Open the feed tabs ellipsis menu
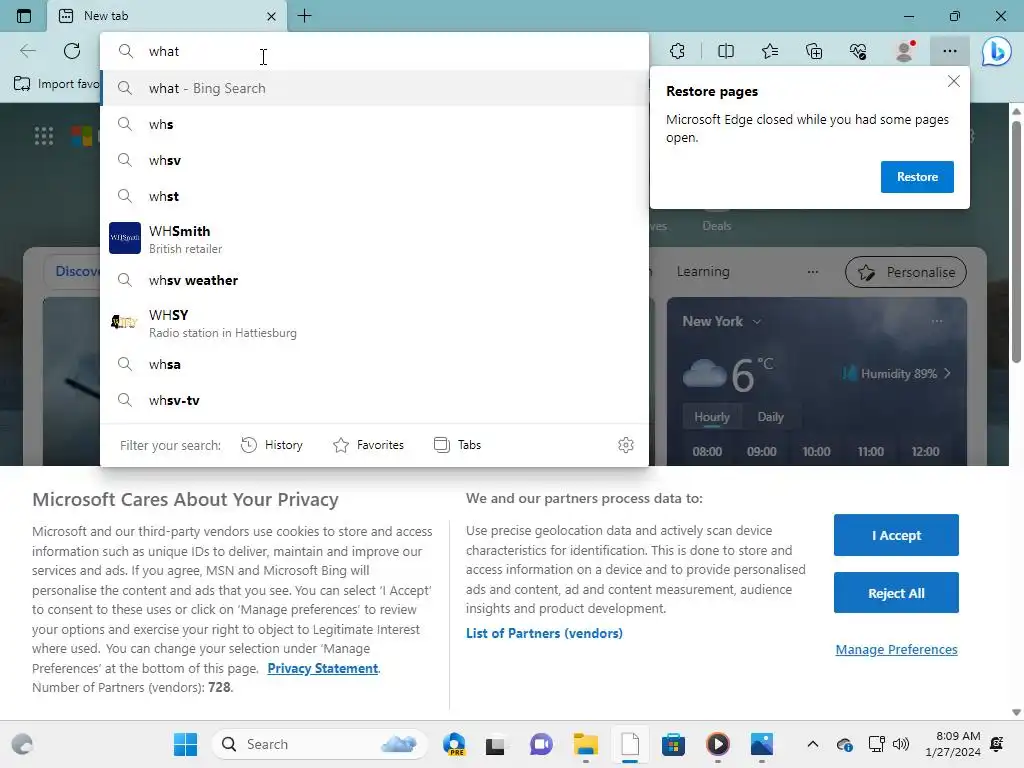This screenshot has width=1024, height=768. [x=812, y=272]
